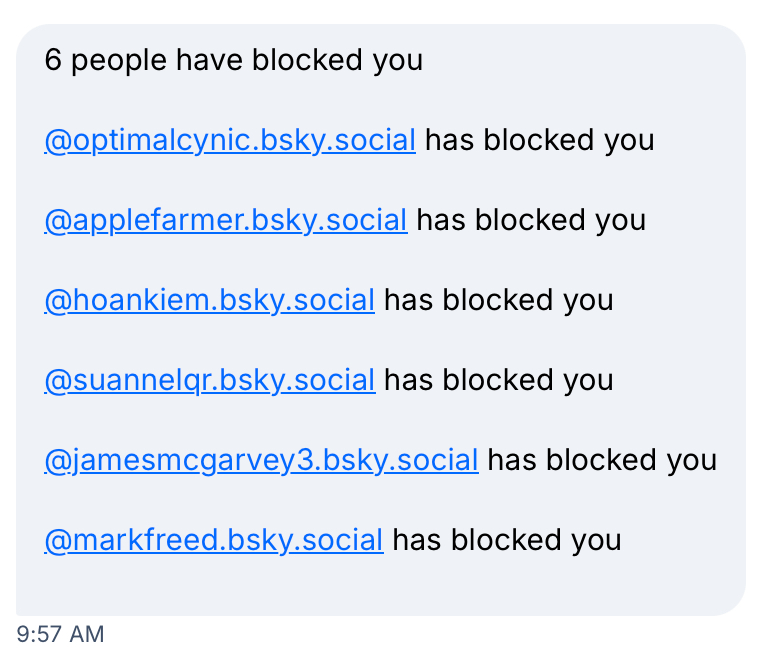Select "has blocked you" text after markfreed
Image resolution: width=764 pixels, height=664 pixels.
click(507, 540)
